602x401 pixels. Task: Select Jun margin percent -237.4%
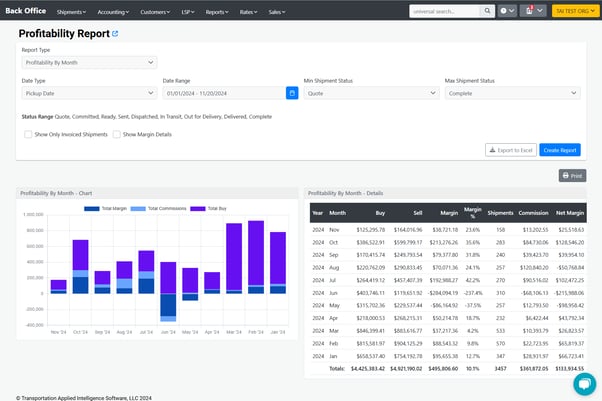point(471,293)
